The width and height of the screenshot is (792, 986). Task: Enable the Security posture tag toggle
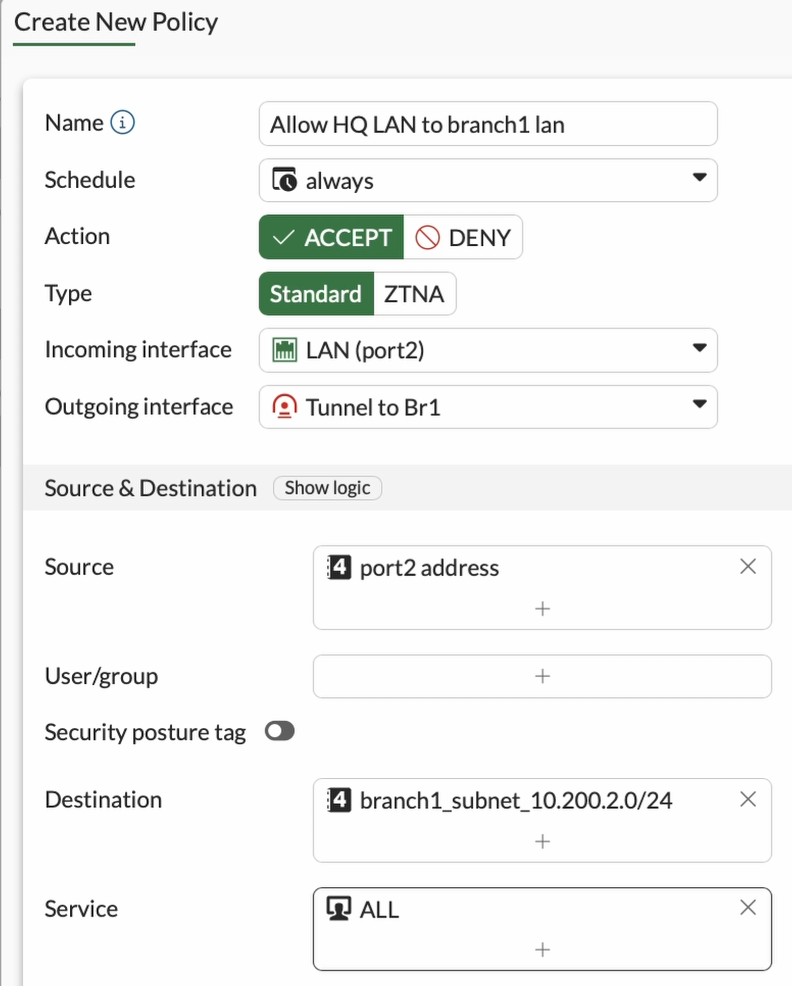[280, 732]
